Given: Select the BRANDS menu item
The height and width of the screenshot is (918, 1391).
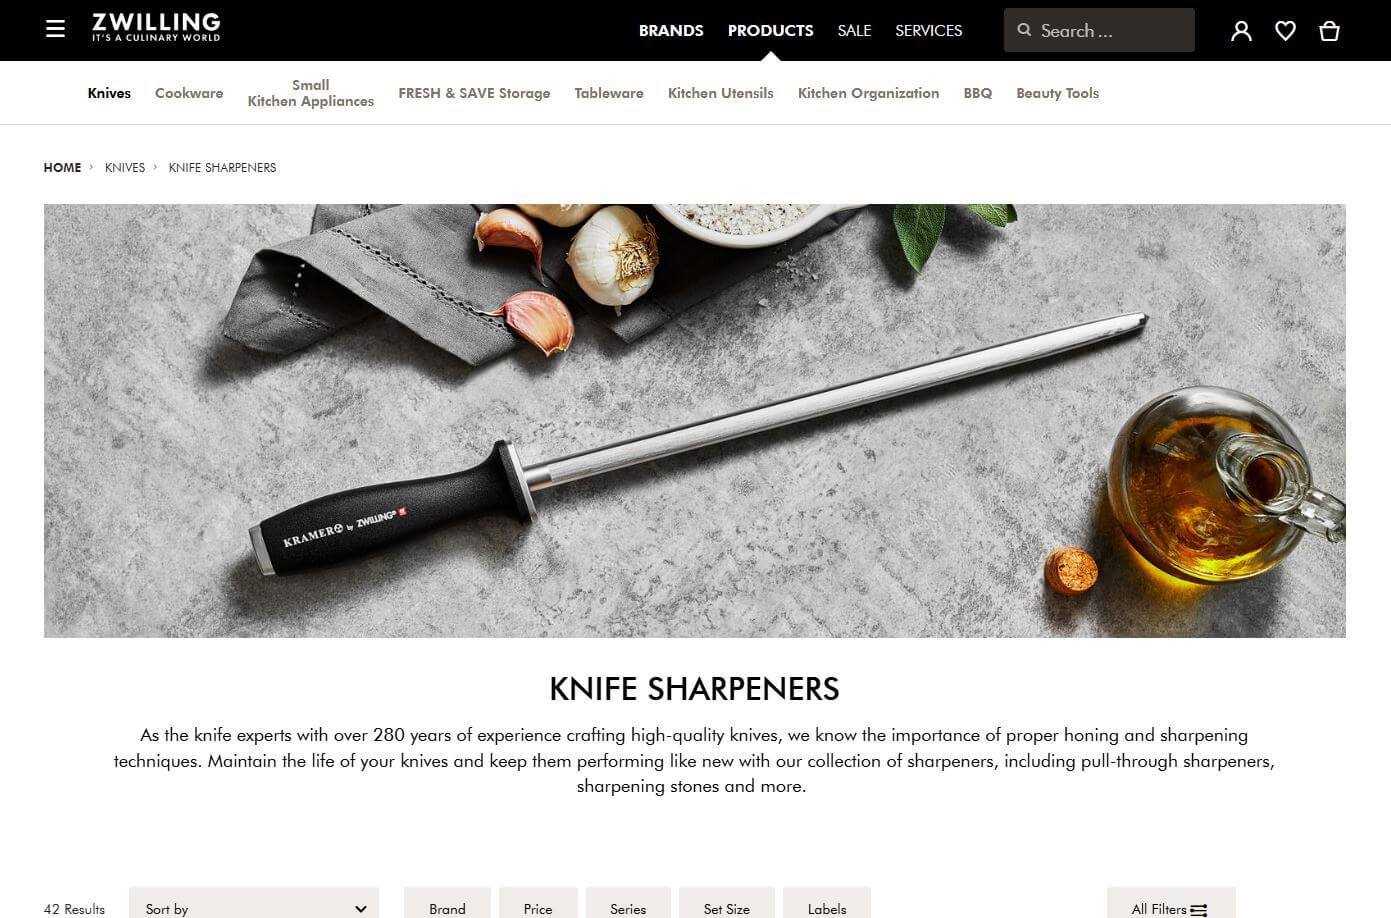Looking at the screenshot, I should tap(671, 30).
